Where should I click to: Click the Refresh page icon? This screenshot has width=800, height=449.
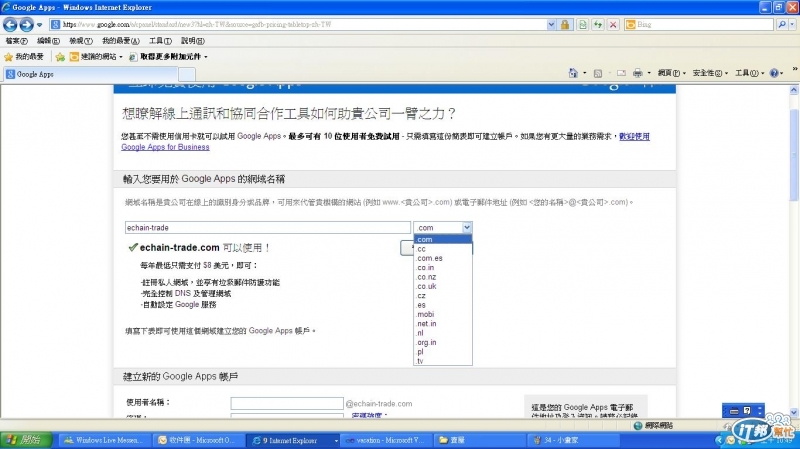pos(597,24)
